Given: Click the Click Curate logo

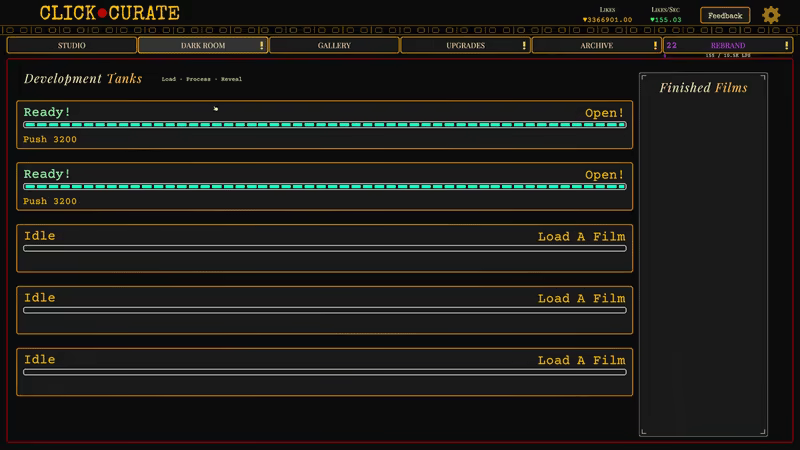Looking at the screenshot, I should (110, 13).
